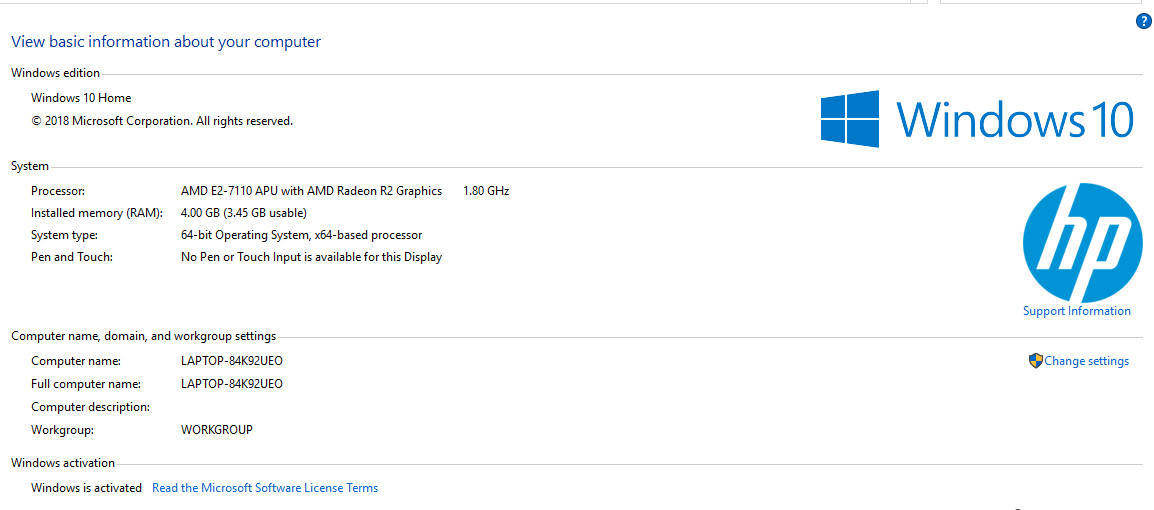Click the Microsoft Corporation copyright line
Image resolution: width=1154 pixels, height=510 pixels.
coord(162,121)
